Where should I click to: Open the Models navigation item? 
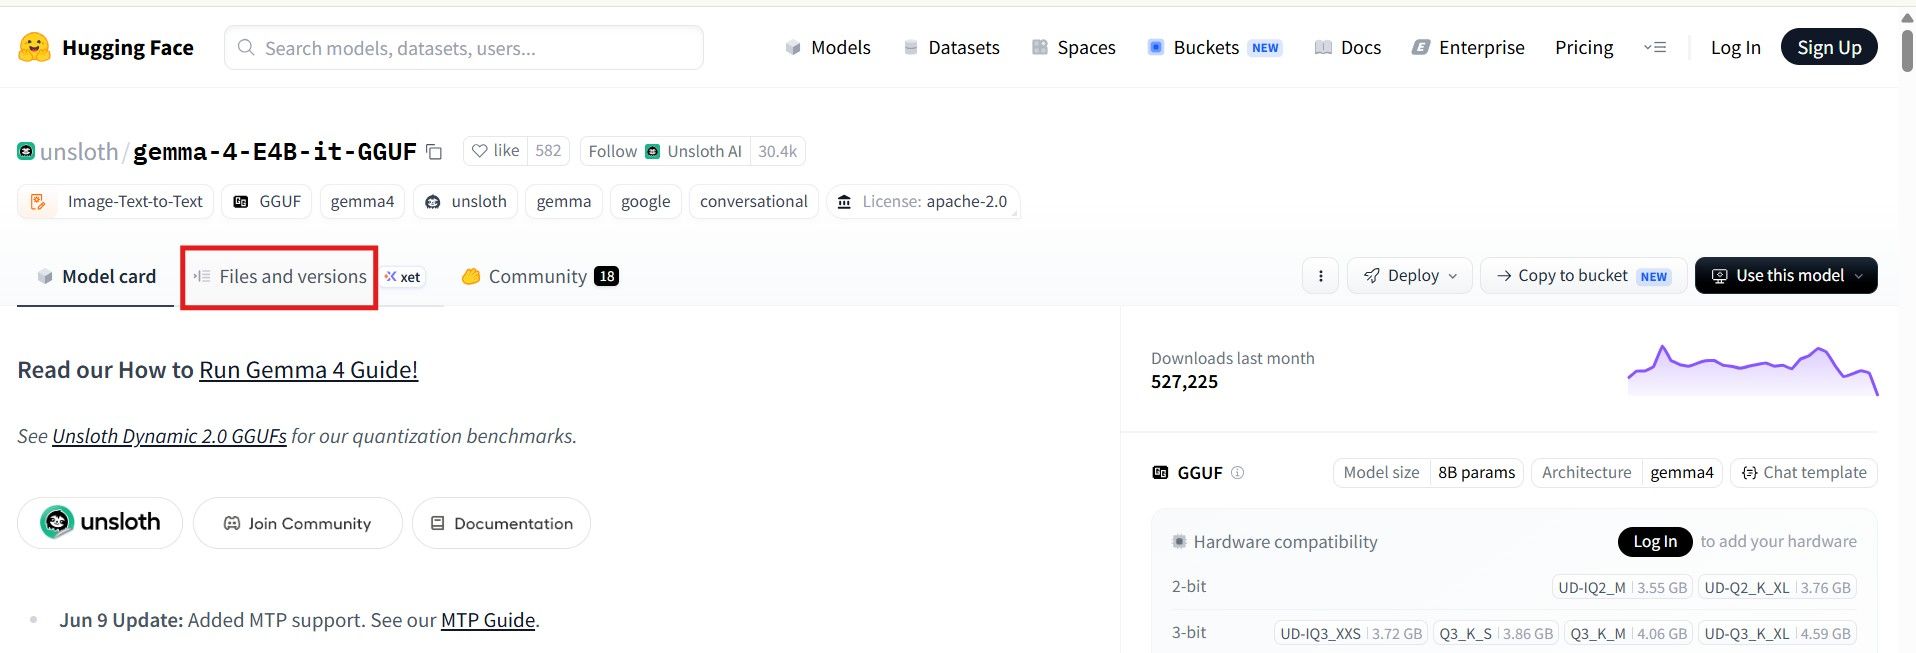click(828, 47)
